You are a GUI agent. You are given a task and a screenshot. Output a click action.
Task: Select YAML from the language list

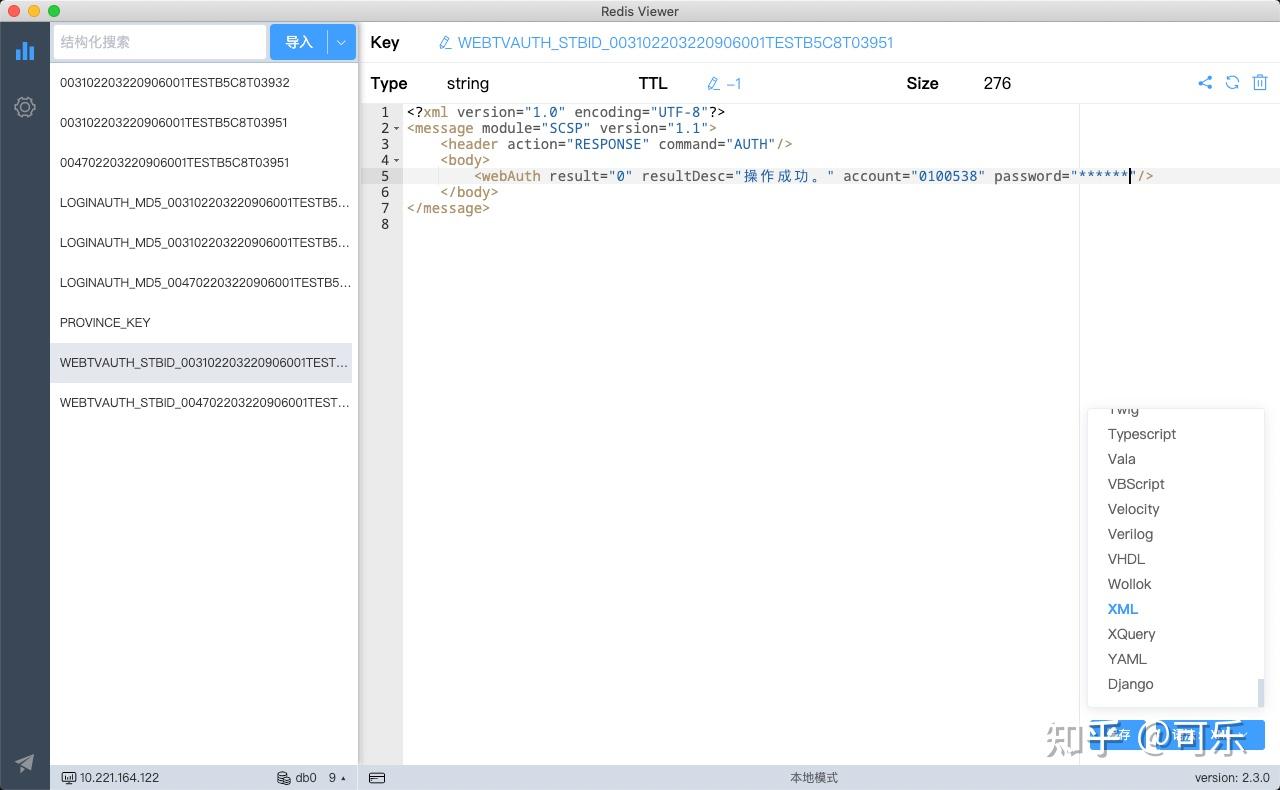point(1127,659)
